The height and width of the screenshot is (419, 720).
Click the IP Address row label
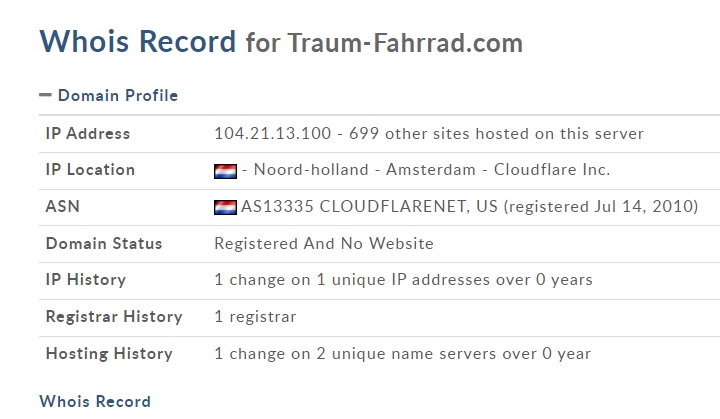[x=88, y=134]
